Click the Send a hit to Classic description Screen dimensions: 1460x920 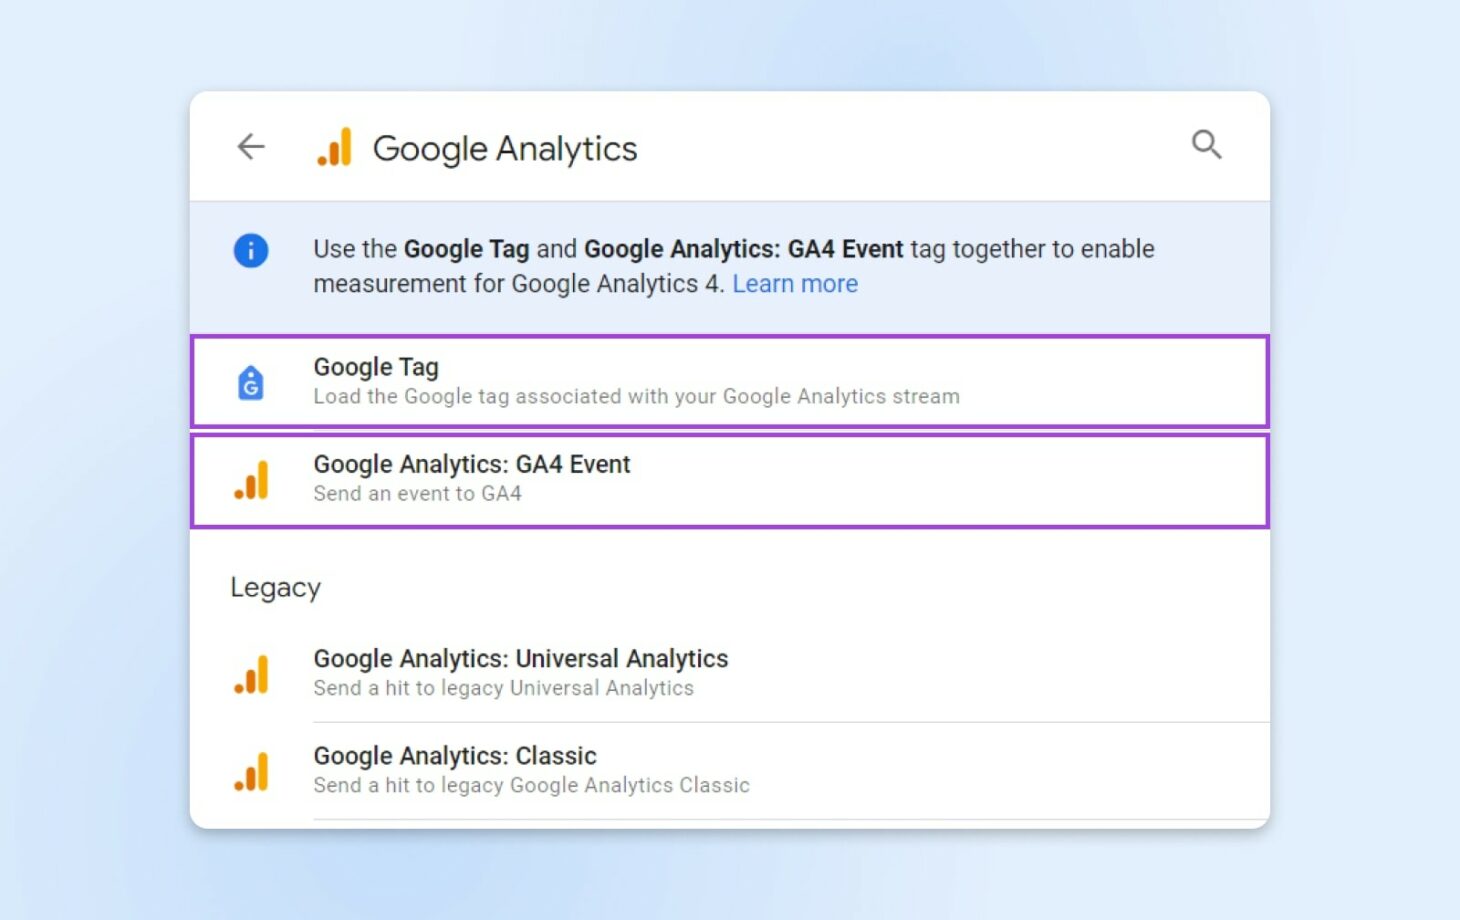tap(531, 785)
